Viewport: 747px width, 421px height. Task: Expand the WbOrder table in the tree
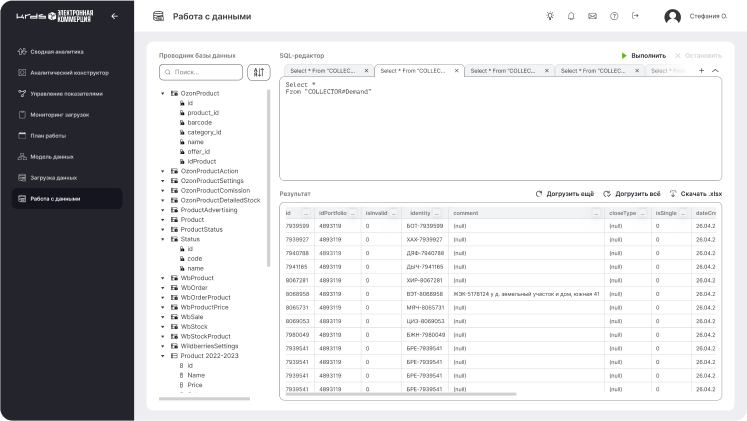[x=163, y=288]
